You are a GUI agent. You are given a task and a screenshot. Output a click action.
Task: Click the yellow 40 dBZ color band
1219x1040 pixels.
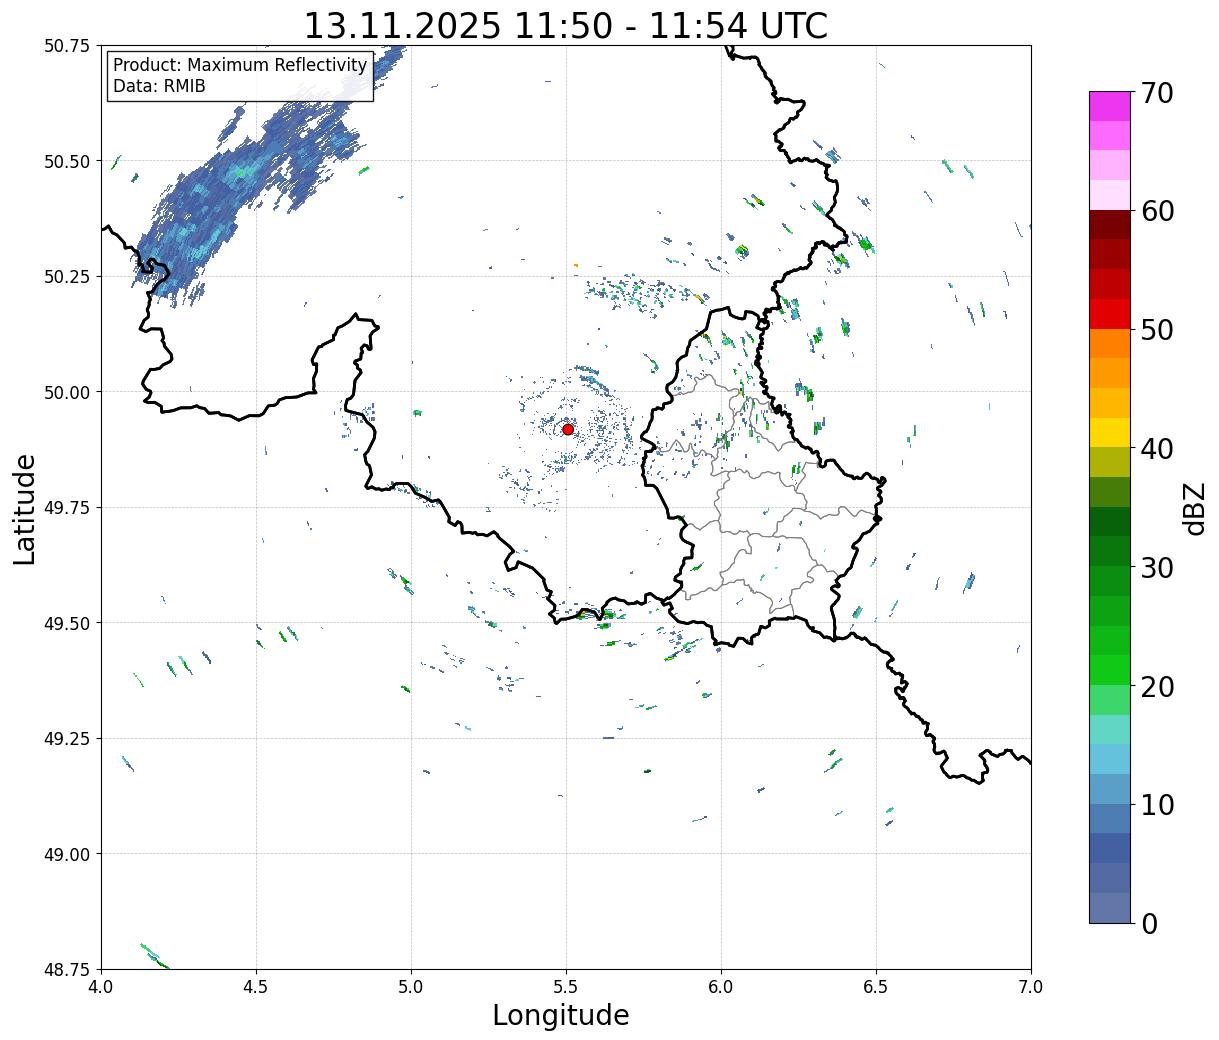(x=1110, y=433)
